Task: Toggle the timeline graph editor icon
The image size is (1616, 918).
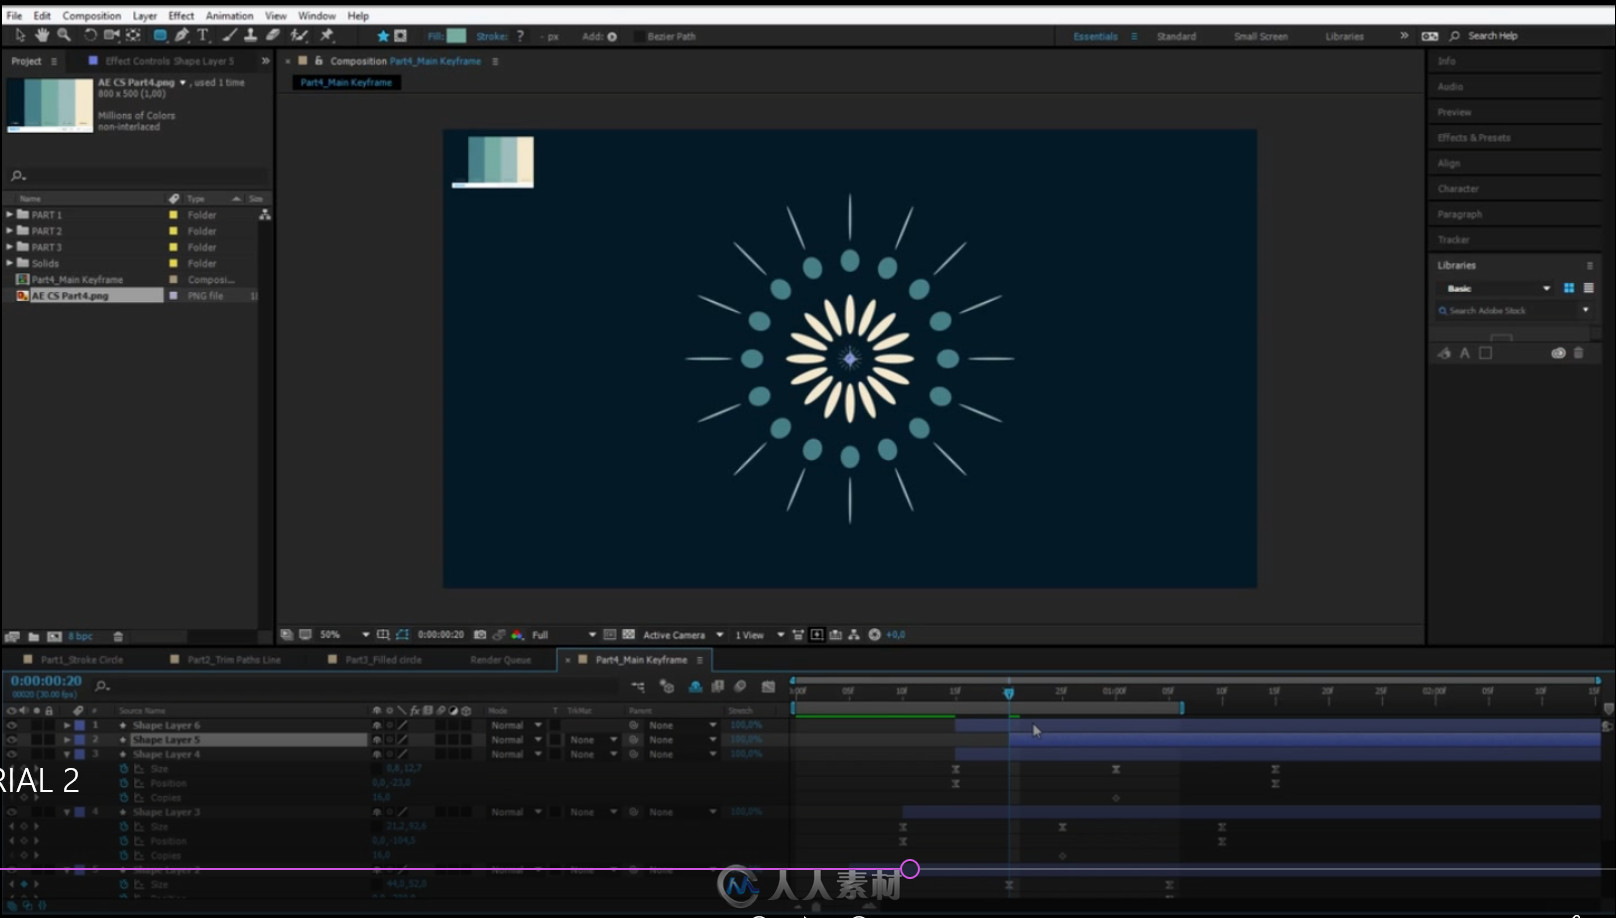Action: pyautogui.click(x=768, y=686)
